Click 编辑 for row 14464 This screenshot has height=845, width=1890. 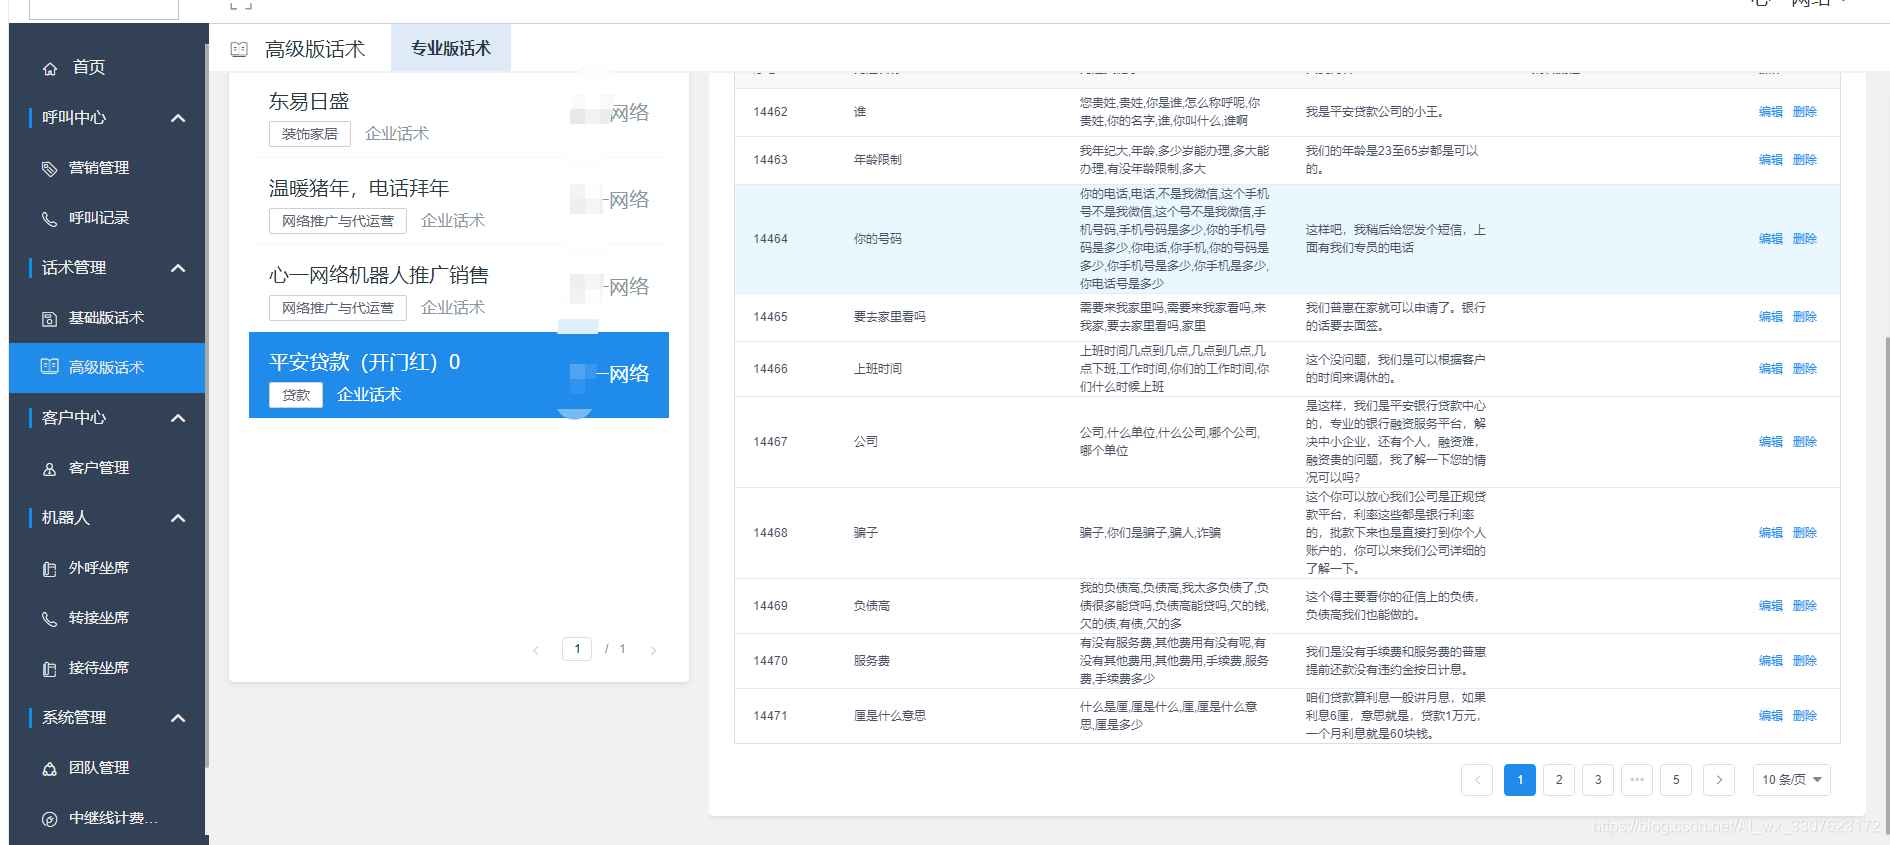1770,238
